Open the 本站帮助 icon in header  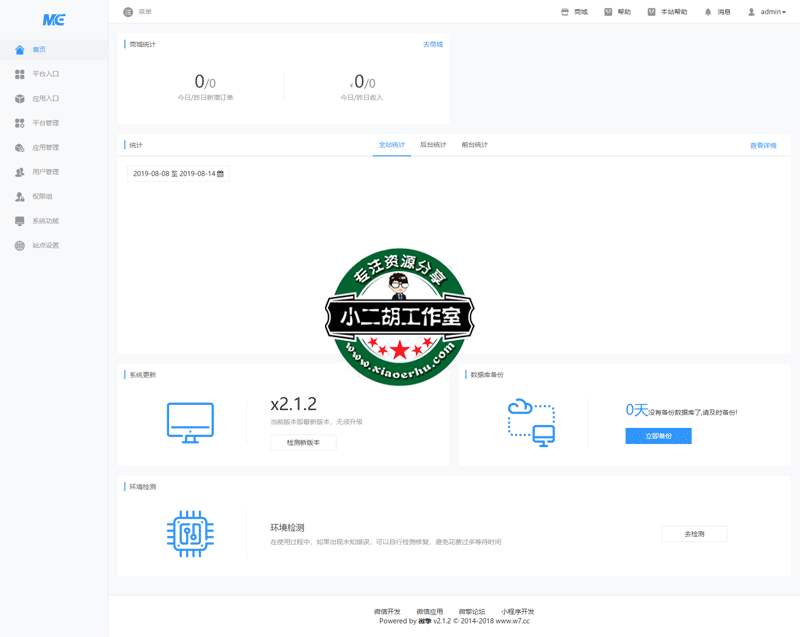click(652, 12)
